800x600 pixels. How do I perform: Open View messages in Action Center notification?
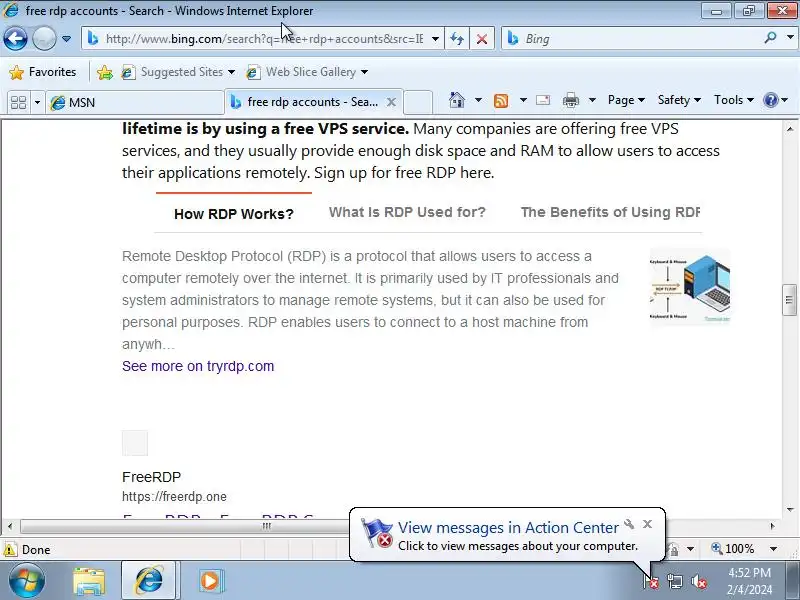coord(508,528)
